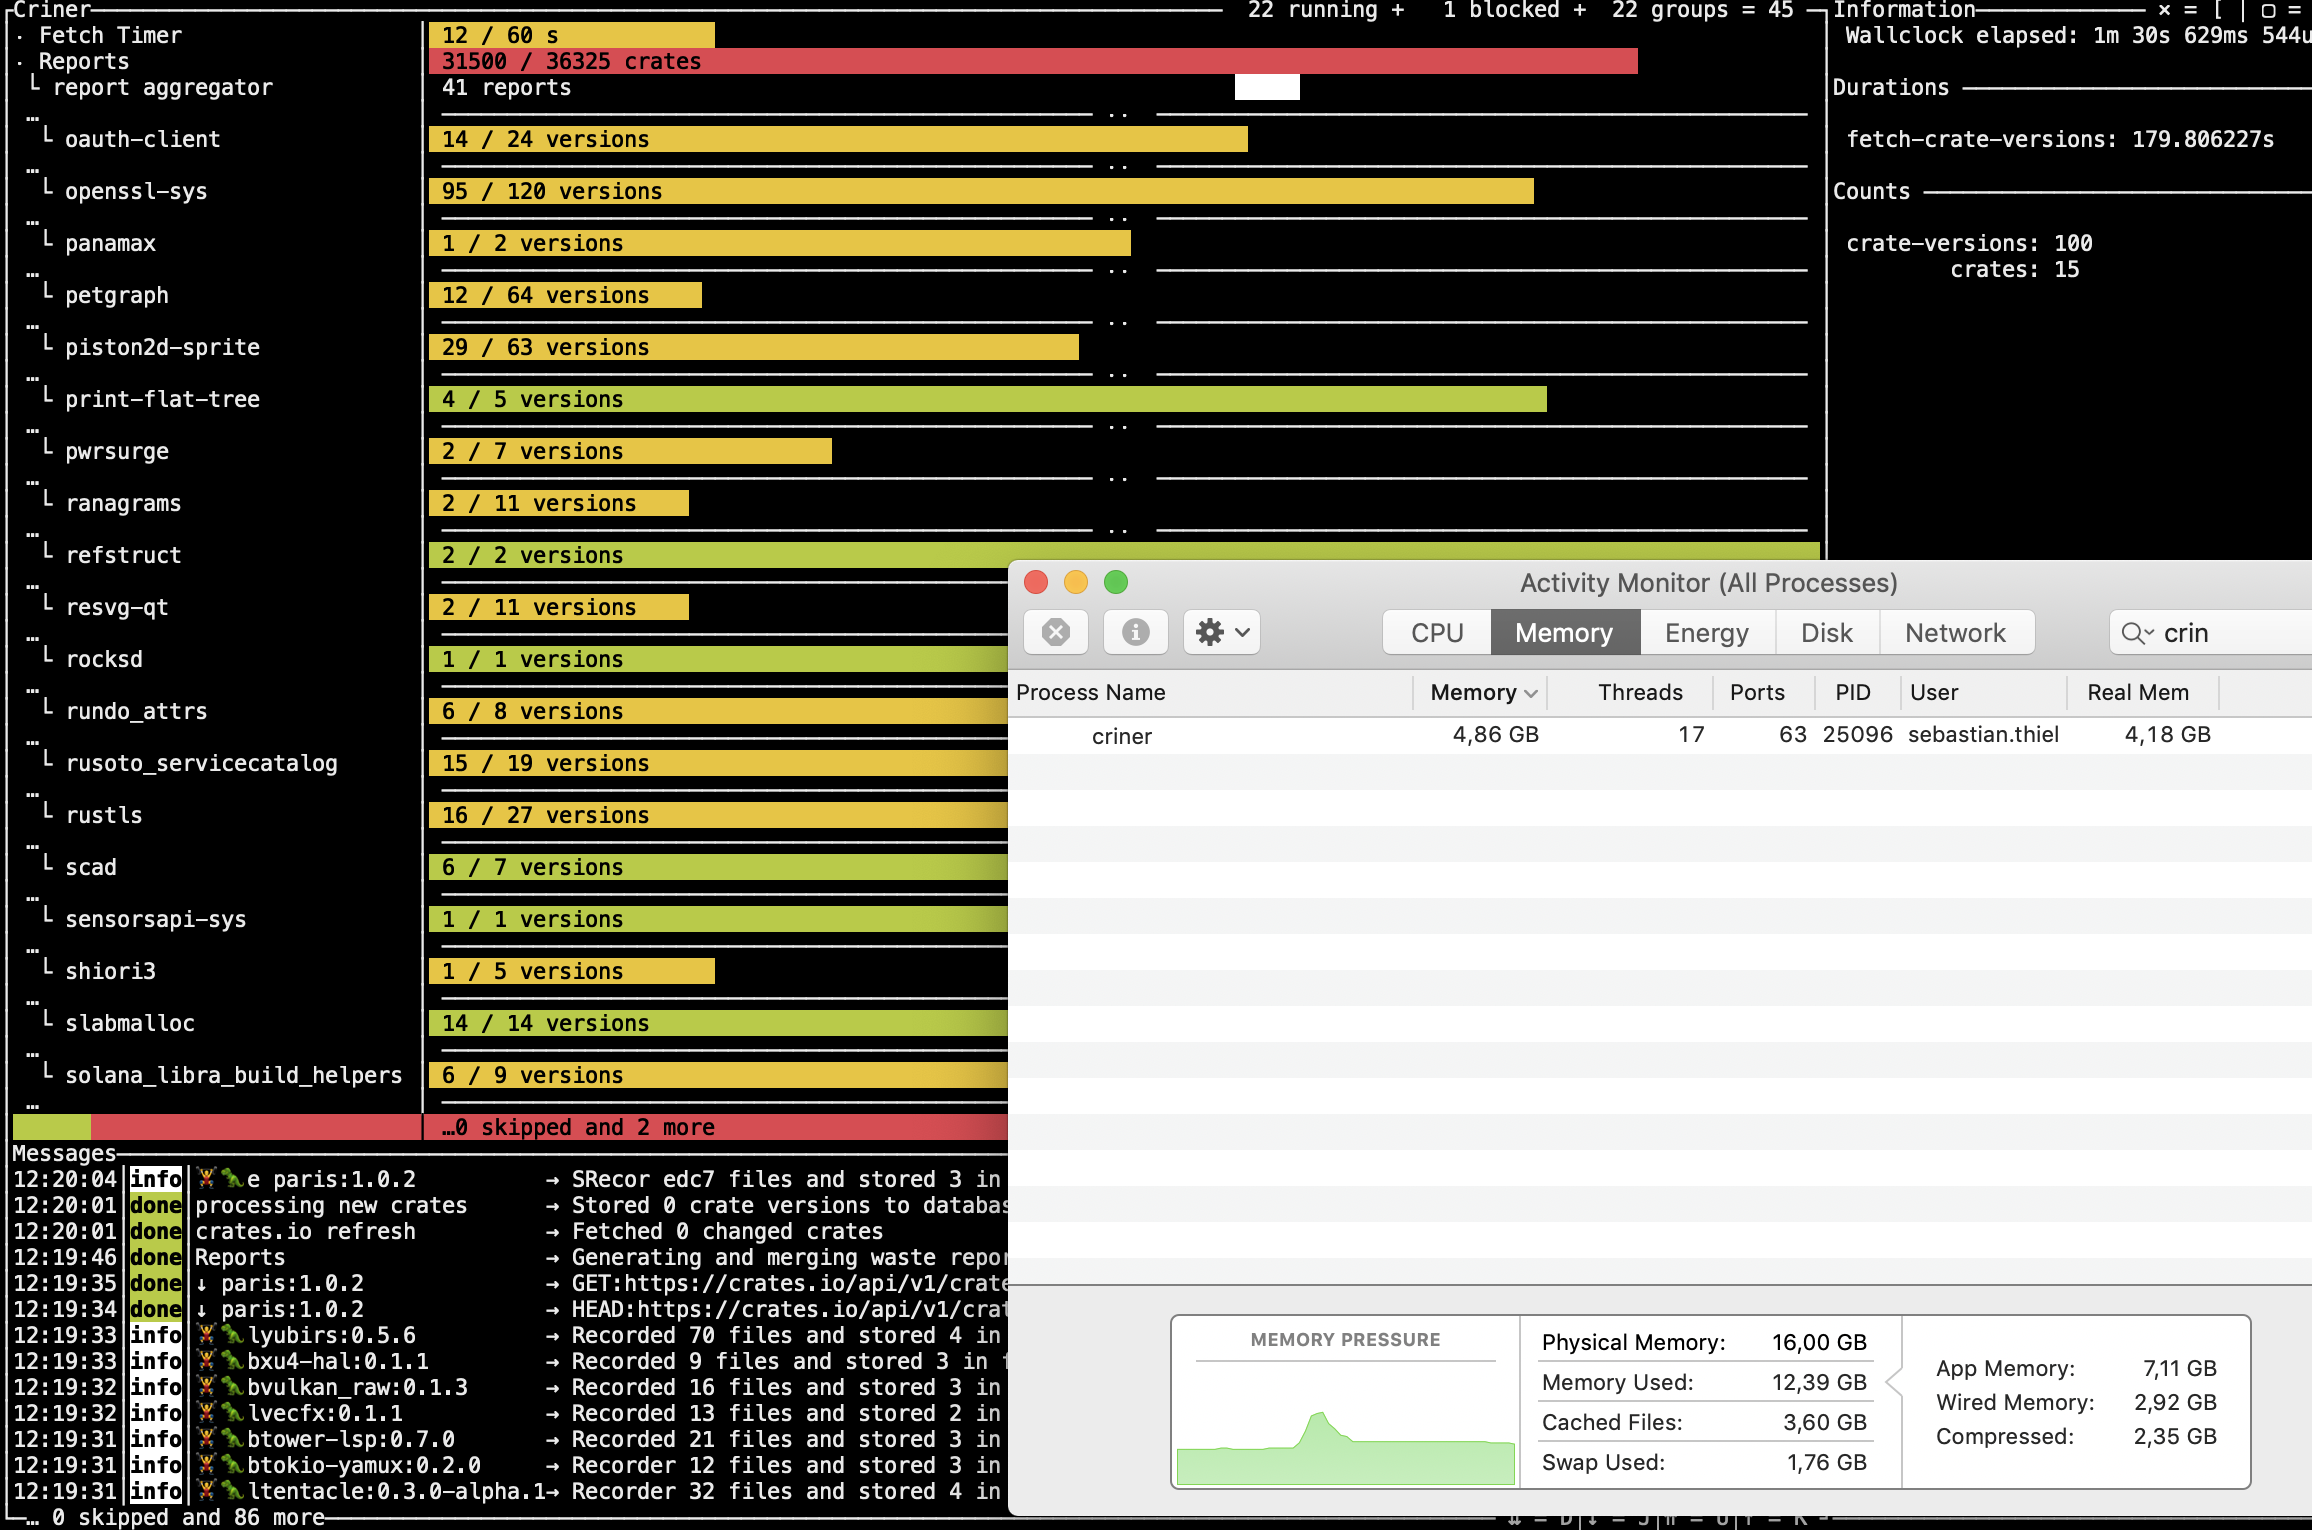Click the Process Name column header
2312x1530 pixels.
(1091, 692)
